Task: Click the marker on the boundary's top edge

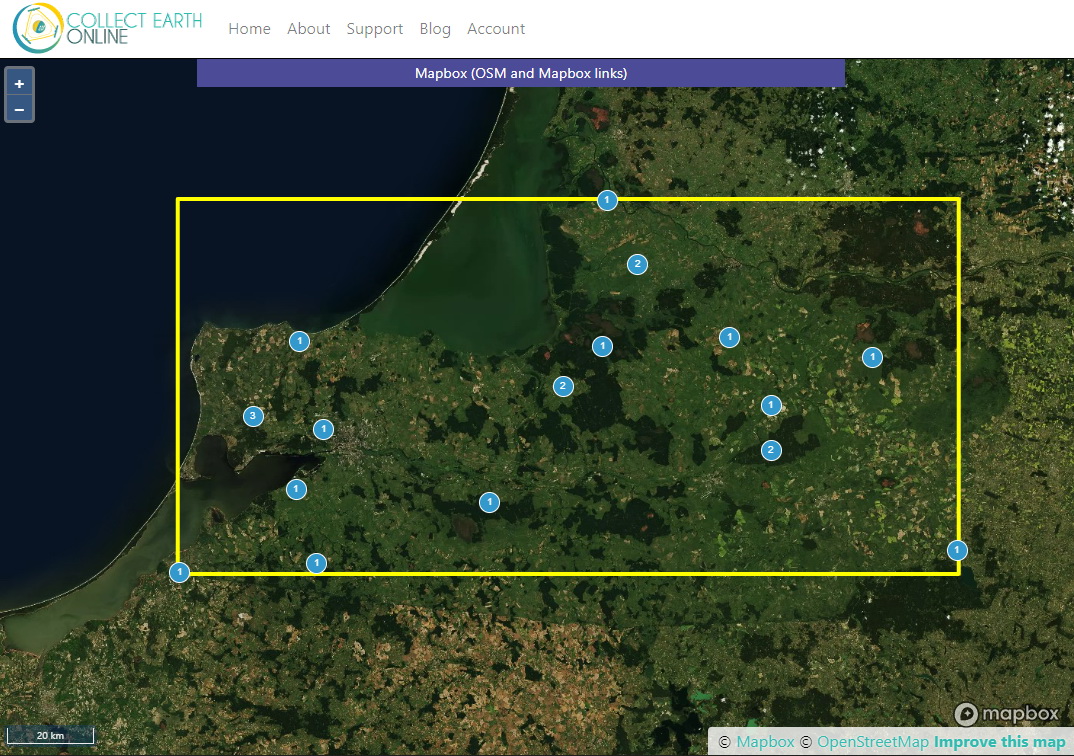Action: (x=607, y=200)
